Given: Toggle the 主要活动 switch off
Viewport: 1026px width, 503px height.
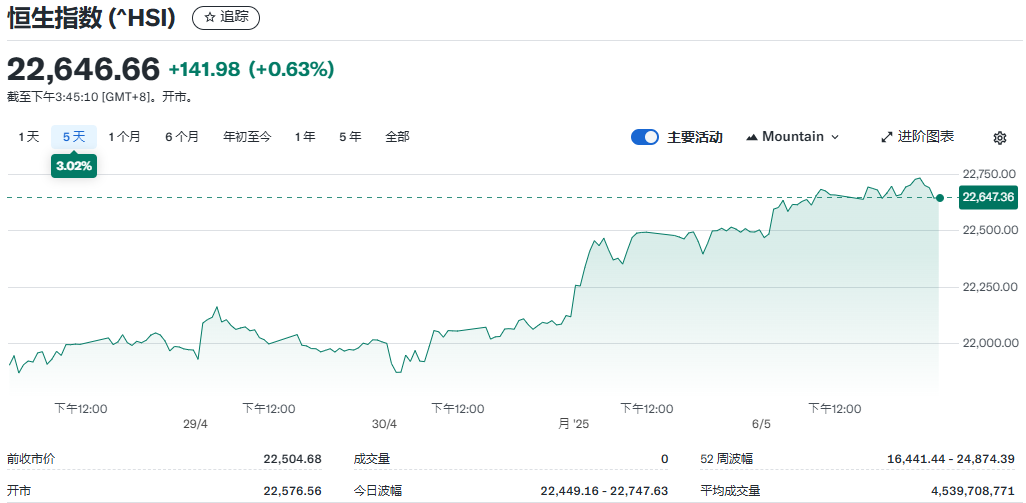Looking at the screenshot, I should (645, 137).
